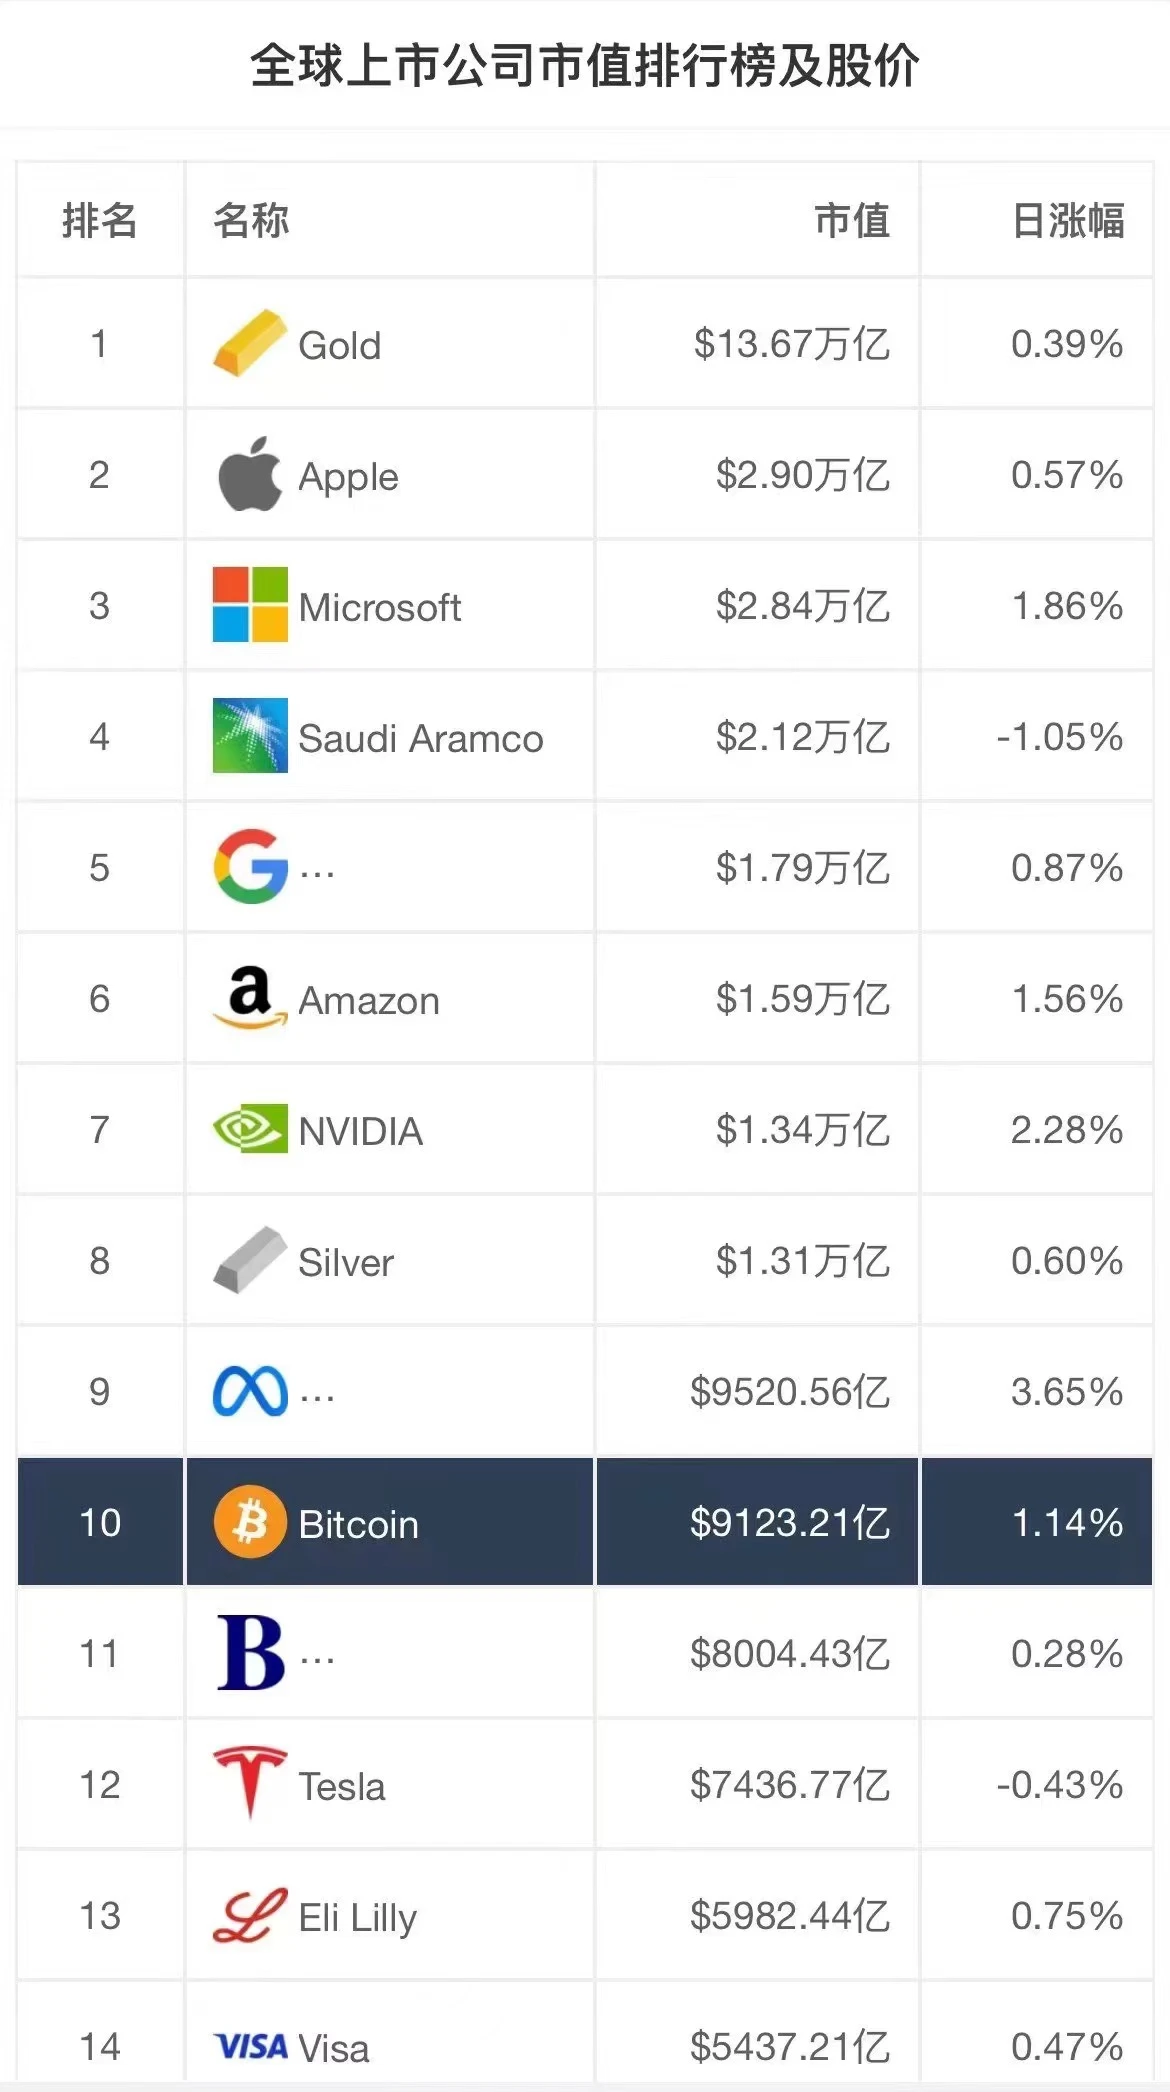Open the Visa row name
Image resolution: width=1170 pixels, height=2092 pixels.
(334, 2048)
